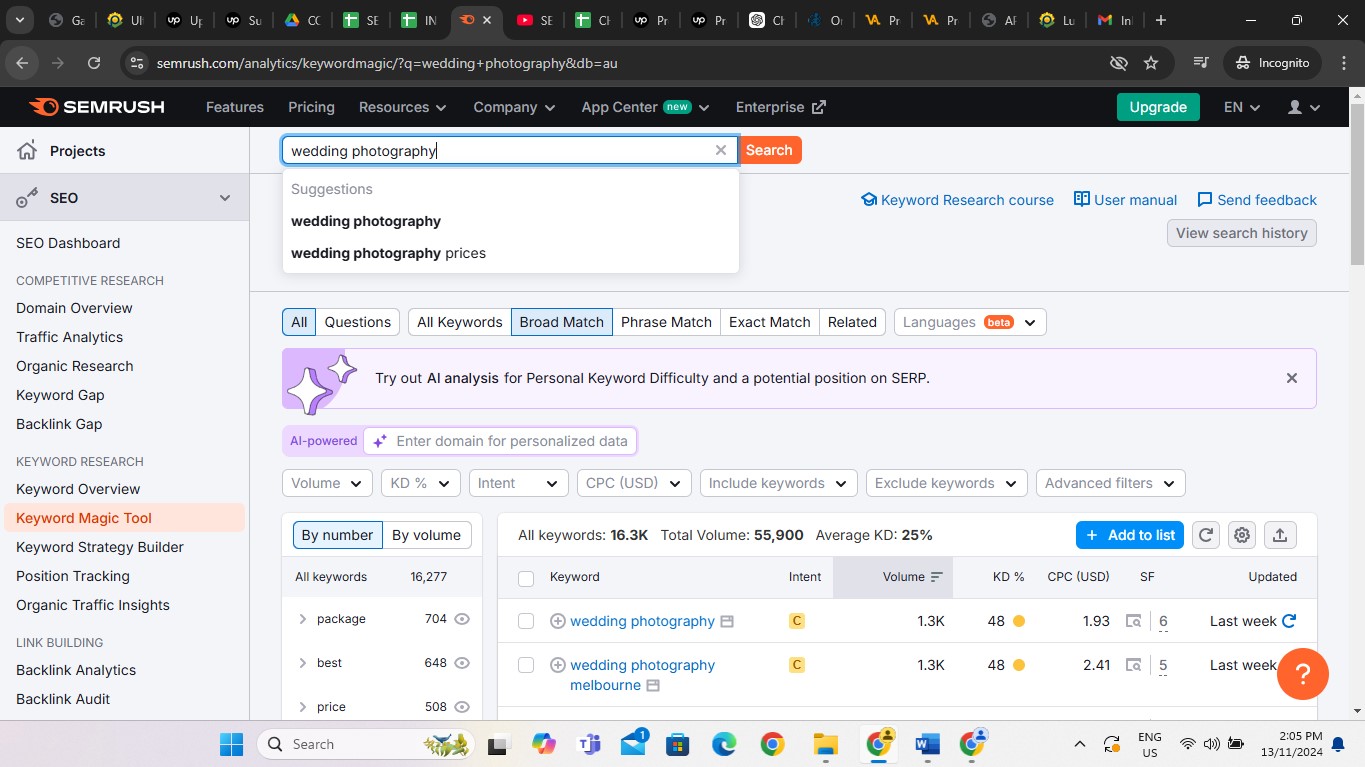The height and width of the screenshot is (767, 1365).
Task: Check the 'wedding photography melbourne' row checkbox
Action: [526, 665]
